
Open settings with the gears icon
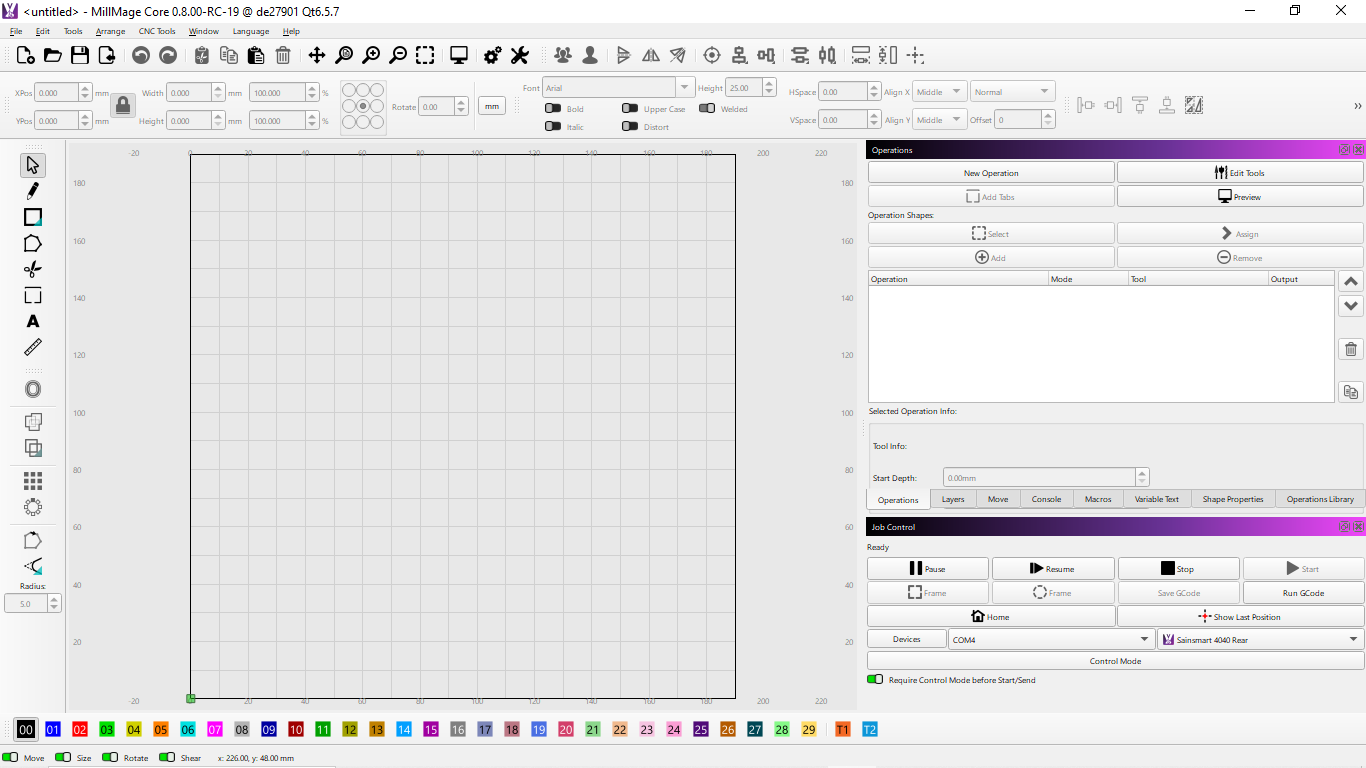[492, 55]
